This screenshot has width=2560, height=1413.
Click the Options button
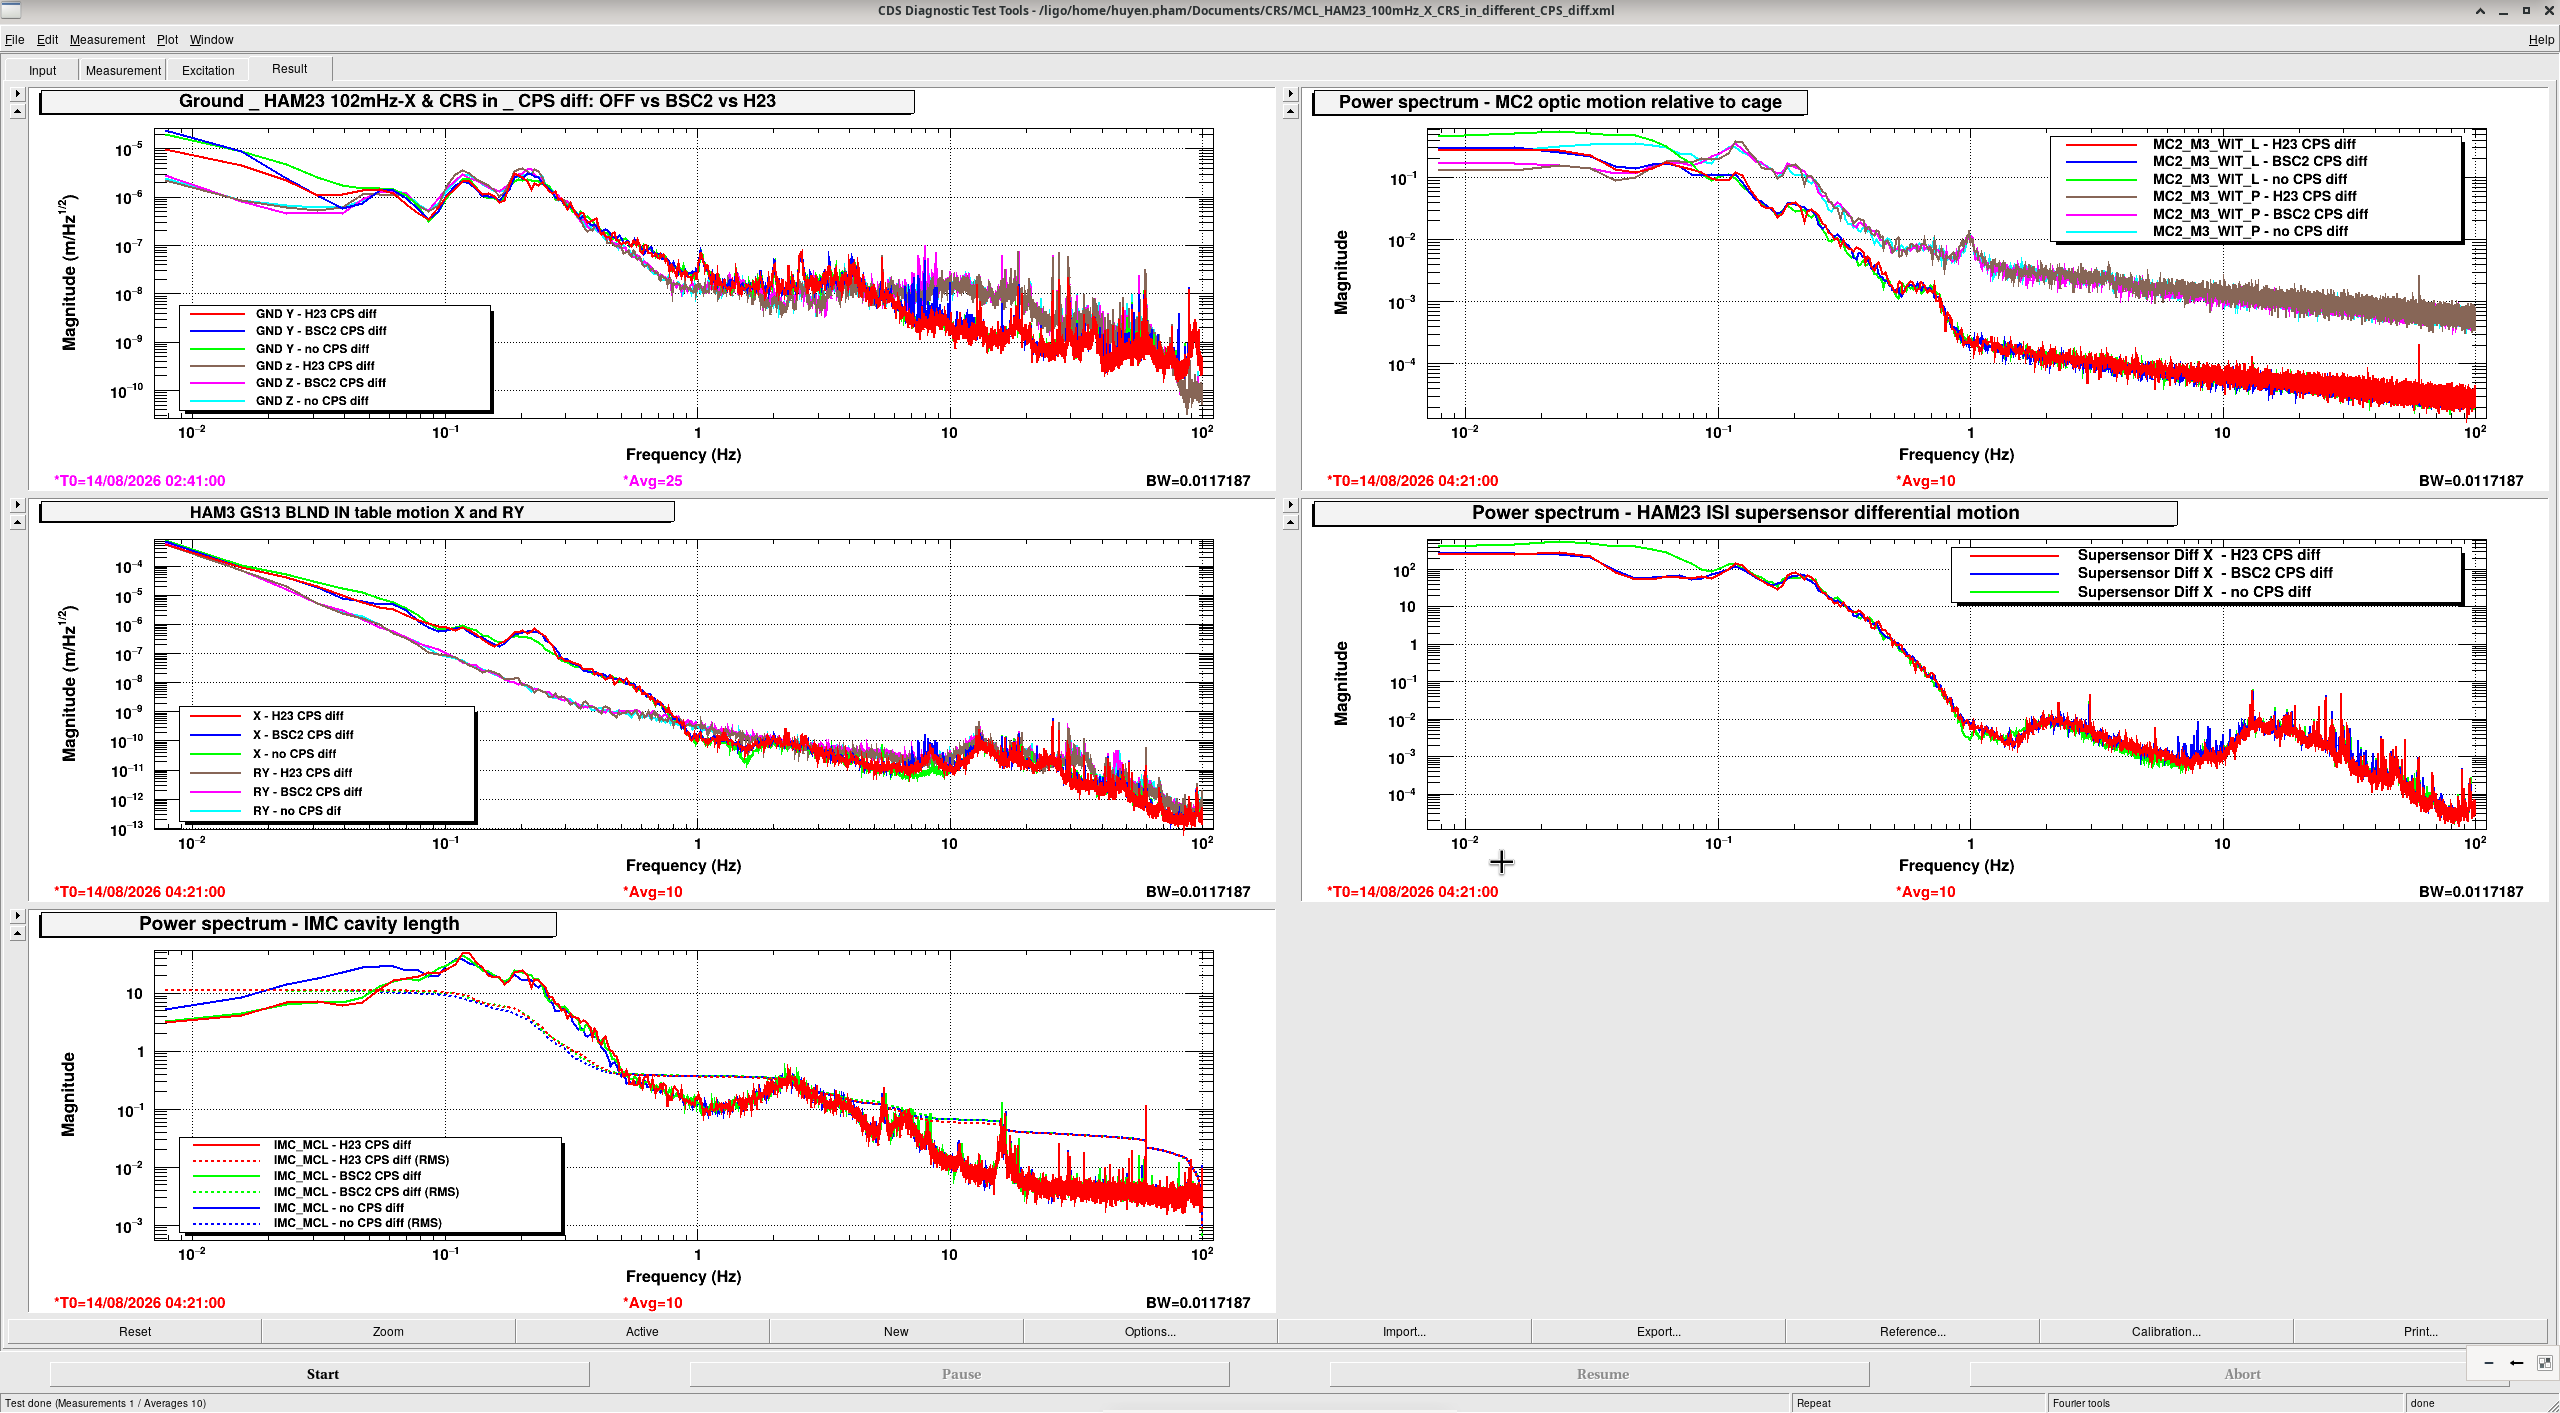tap(1150, 1332)
